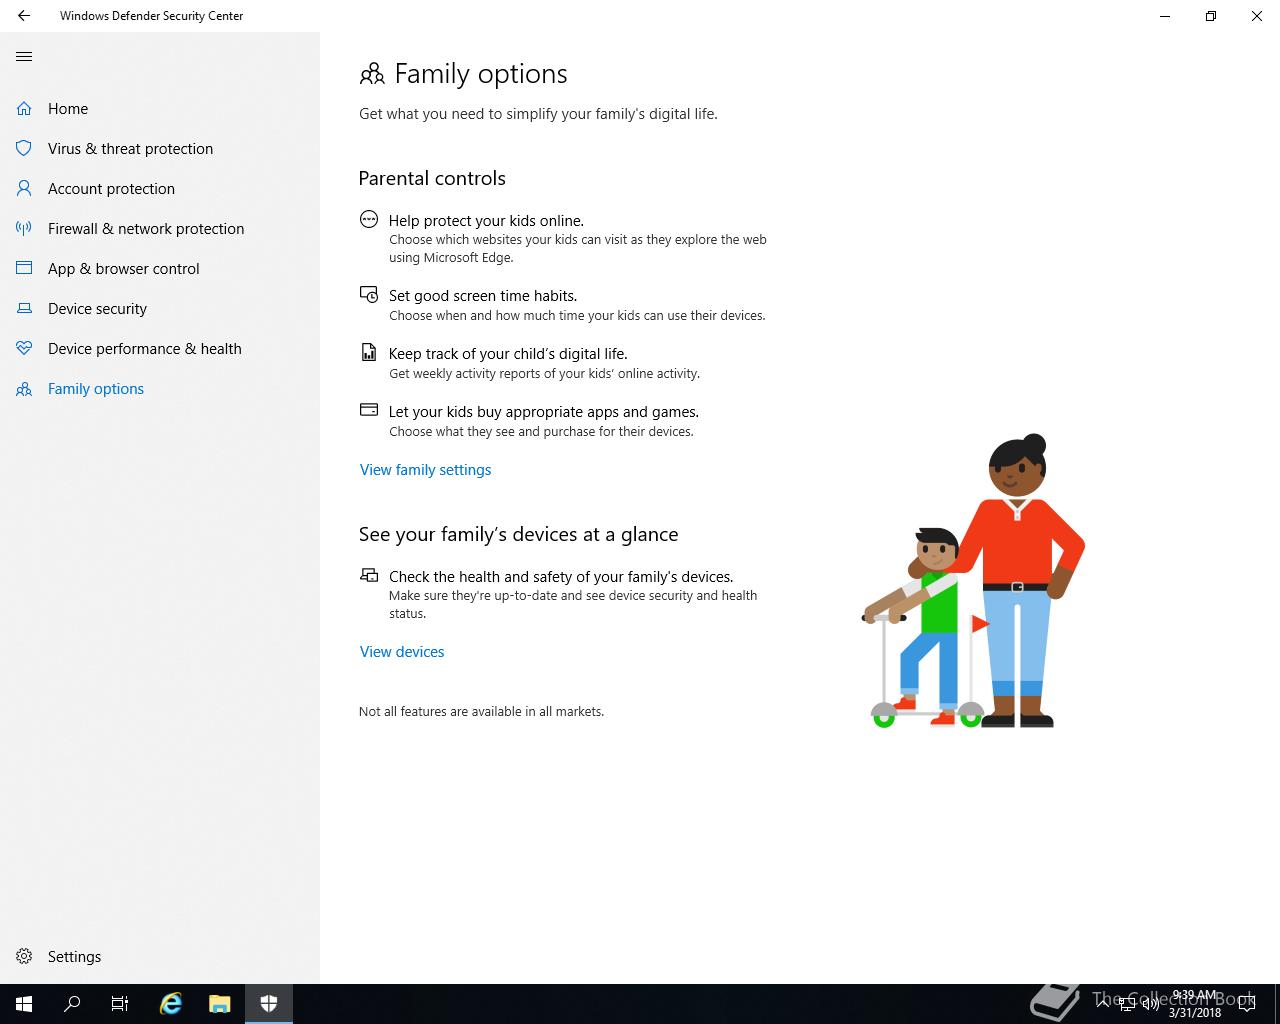Click the View devices link
1280x1024 pixels.
tap(402, 651)
